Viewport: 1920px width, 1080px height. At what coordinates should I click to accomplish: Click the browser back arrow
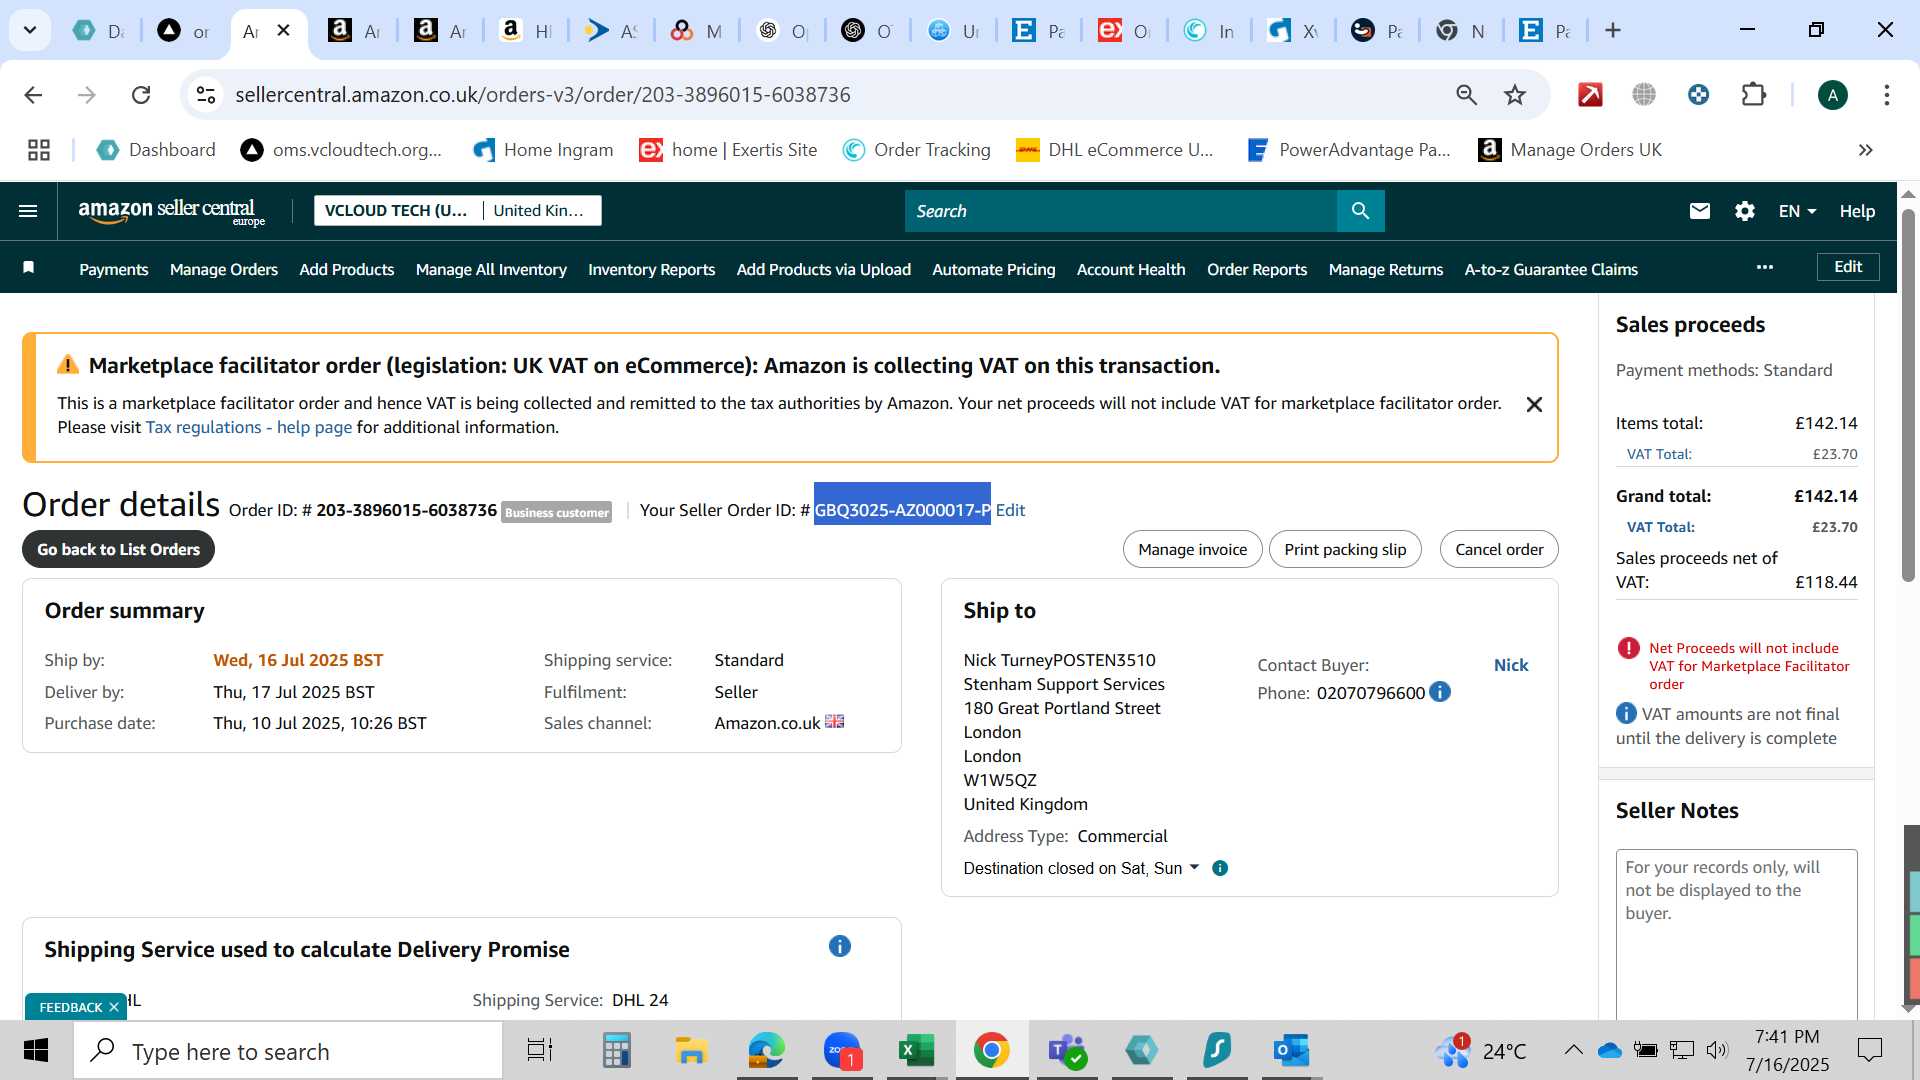33,95
